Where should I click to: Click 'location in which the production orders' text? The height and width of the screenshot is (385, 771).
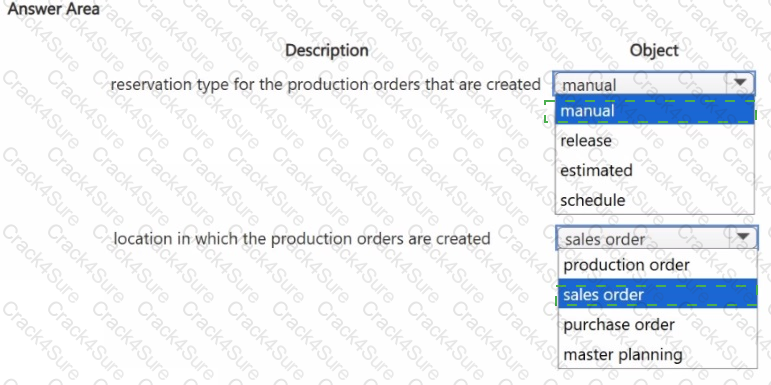(x=302, y=239)
